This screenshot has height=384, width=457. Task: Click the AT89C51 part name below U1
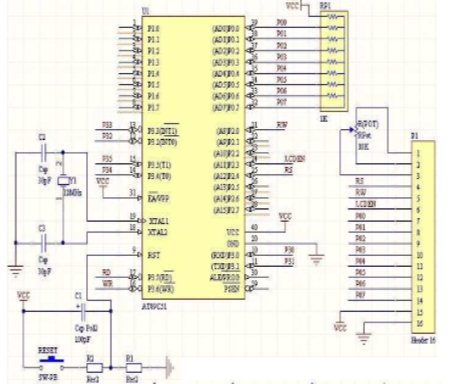point(154,306)
